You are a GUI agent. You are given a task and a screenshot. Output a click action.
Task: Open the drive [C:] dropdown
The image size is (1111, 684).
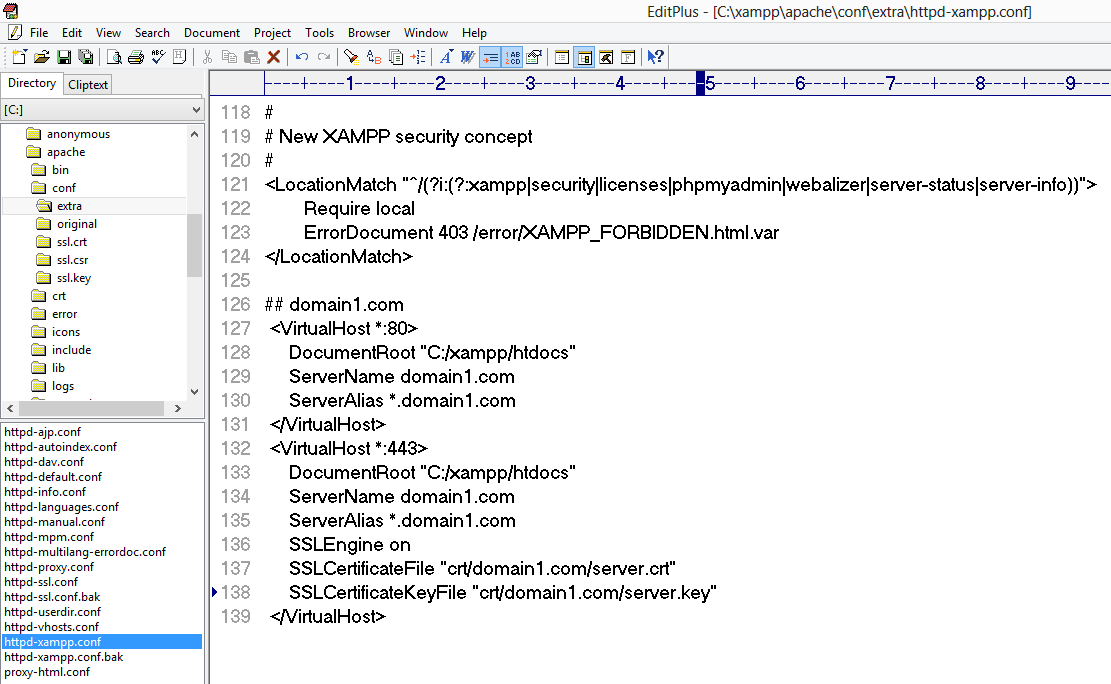pyautogui.click(x=196, y=109)
